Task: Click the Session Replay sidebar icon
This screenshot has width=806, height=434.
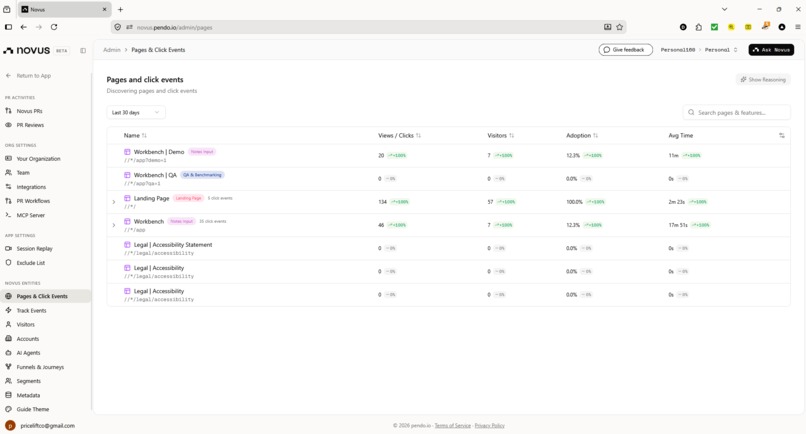Action: (8, 248)
